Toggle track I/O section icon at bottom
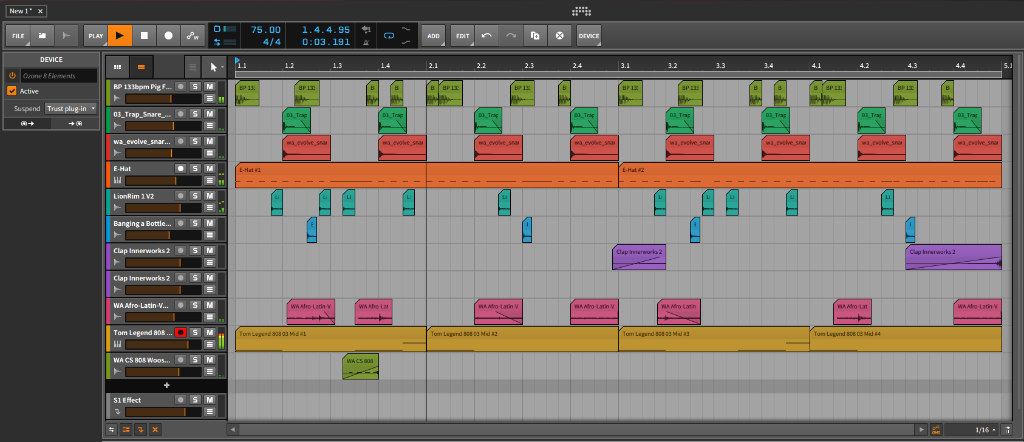1024x442 pixels. (112, 430)
